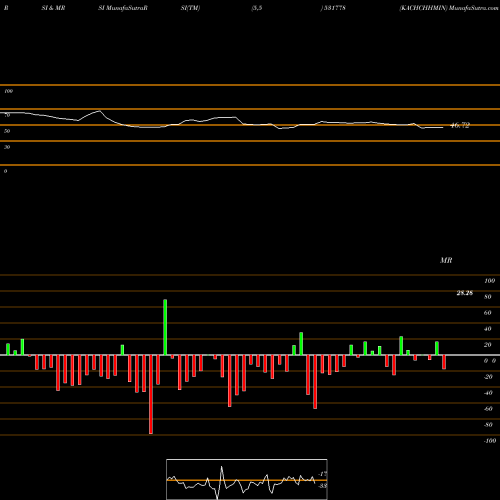Viewport: 500px width, 500px height.
Task: Click the MR axis label -40
Action: point(488,393)
